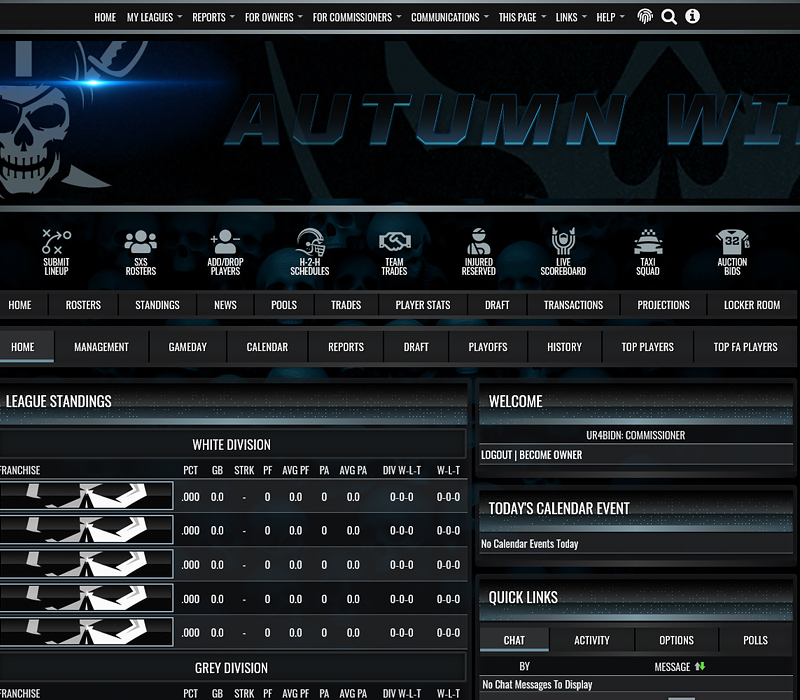
Task: Expand the Help dropdown
Action: [x=610, y=17]
